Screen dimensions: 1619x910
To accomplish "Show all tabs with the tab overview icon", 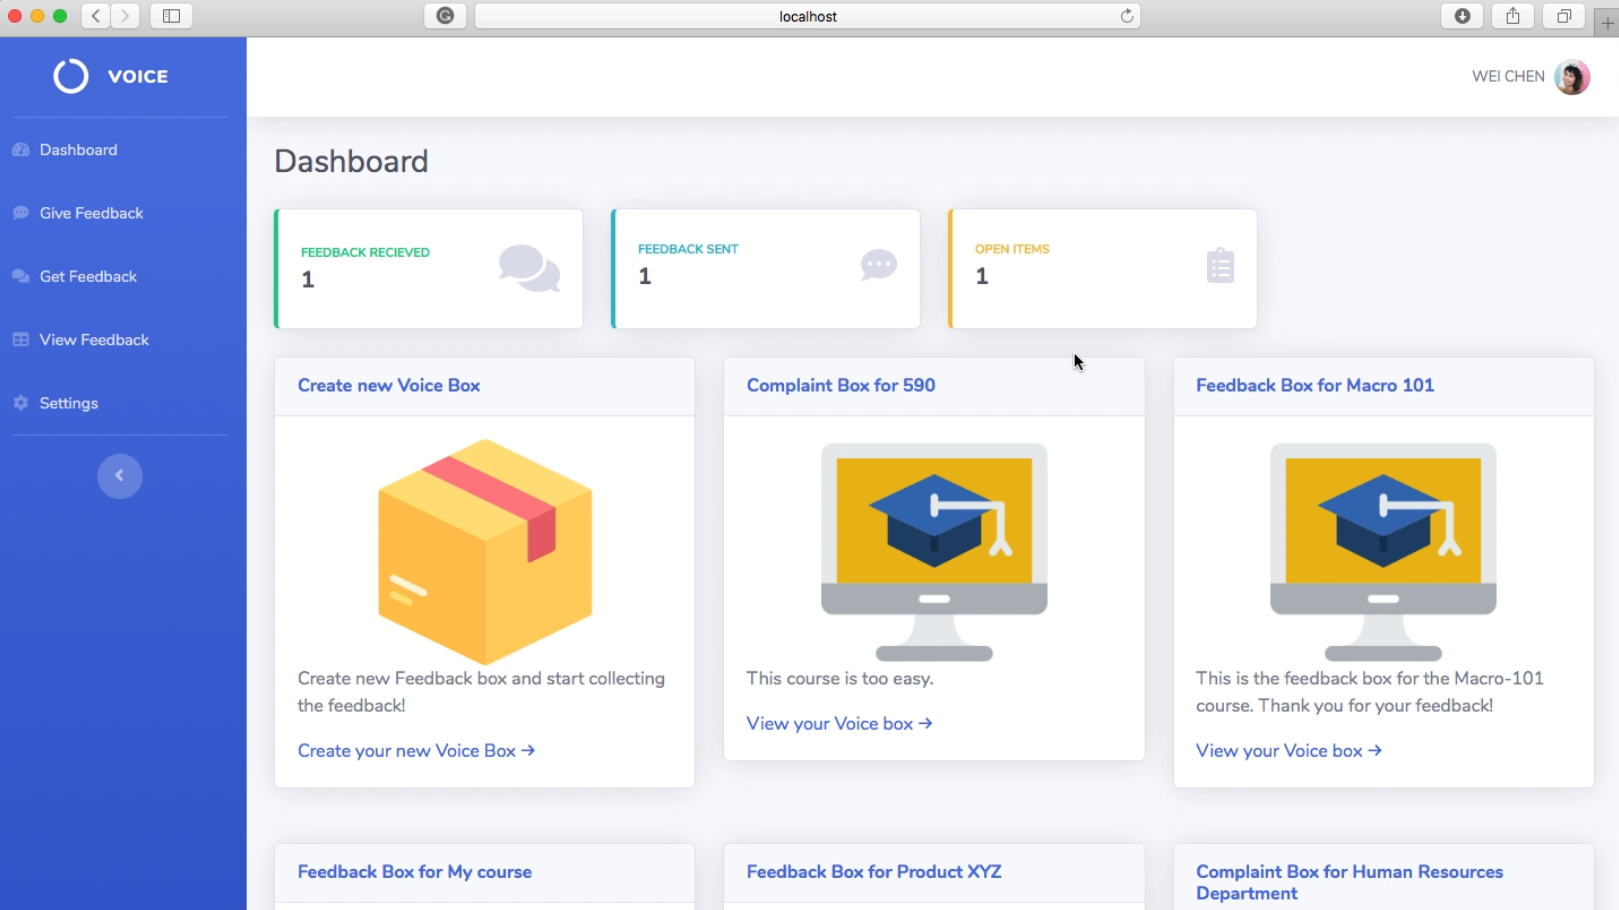I will [1564, 16].
